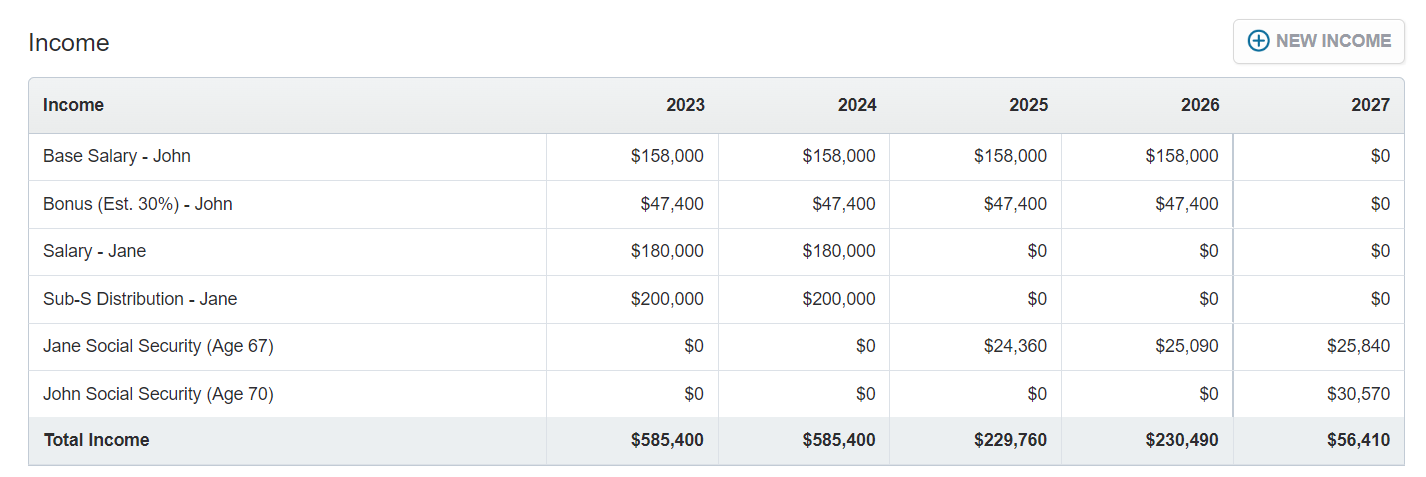The width and height of the screenshot is (1426, 477).
Task: Click the plus icon on New Income
Action: tap(1258, 41)
